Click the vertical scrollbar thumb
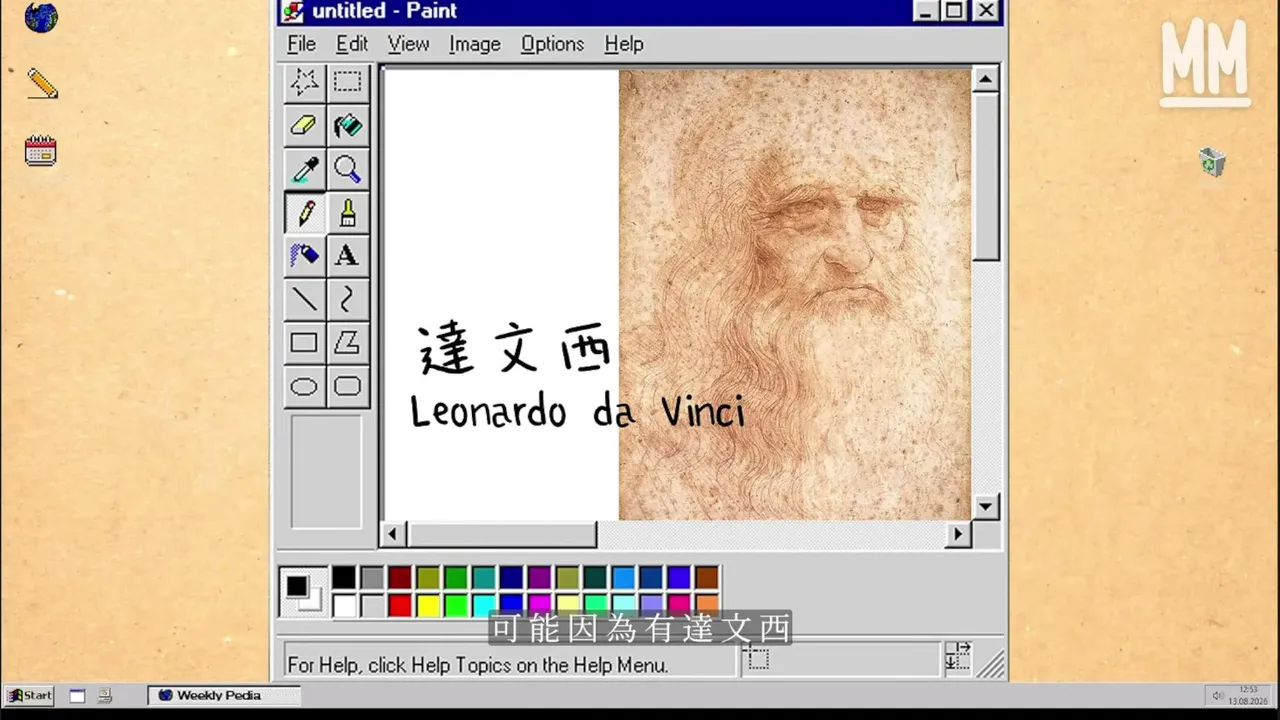 (x=986, y=177)
